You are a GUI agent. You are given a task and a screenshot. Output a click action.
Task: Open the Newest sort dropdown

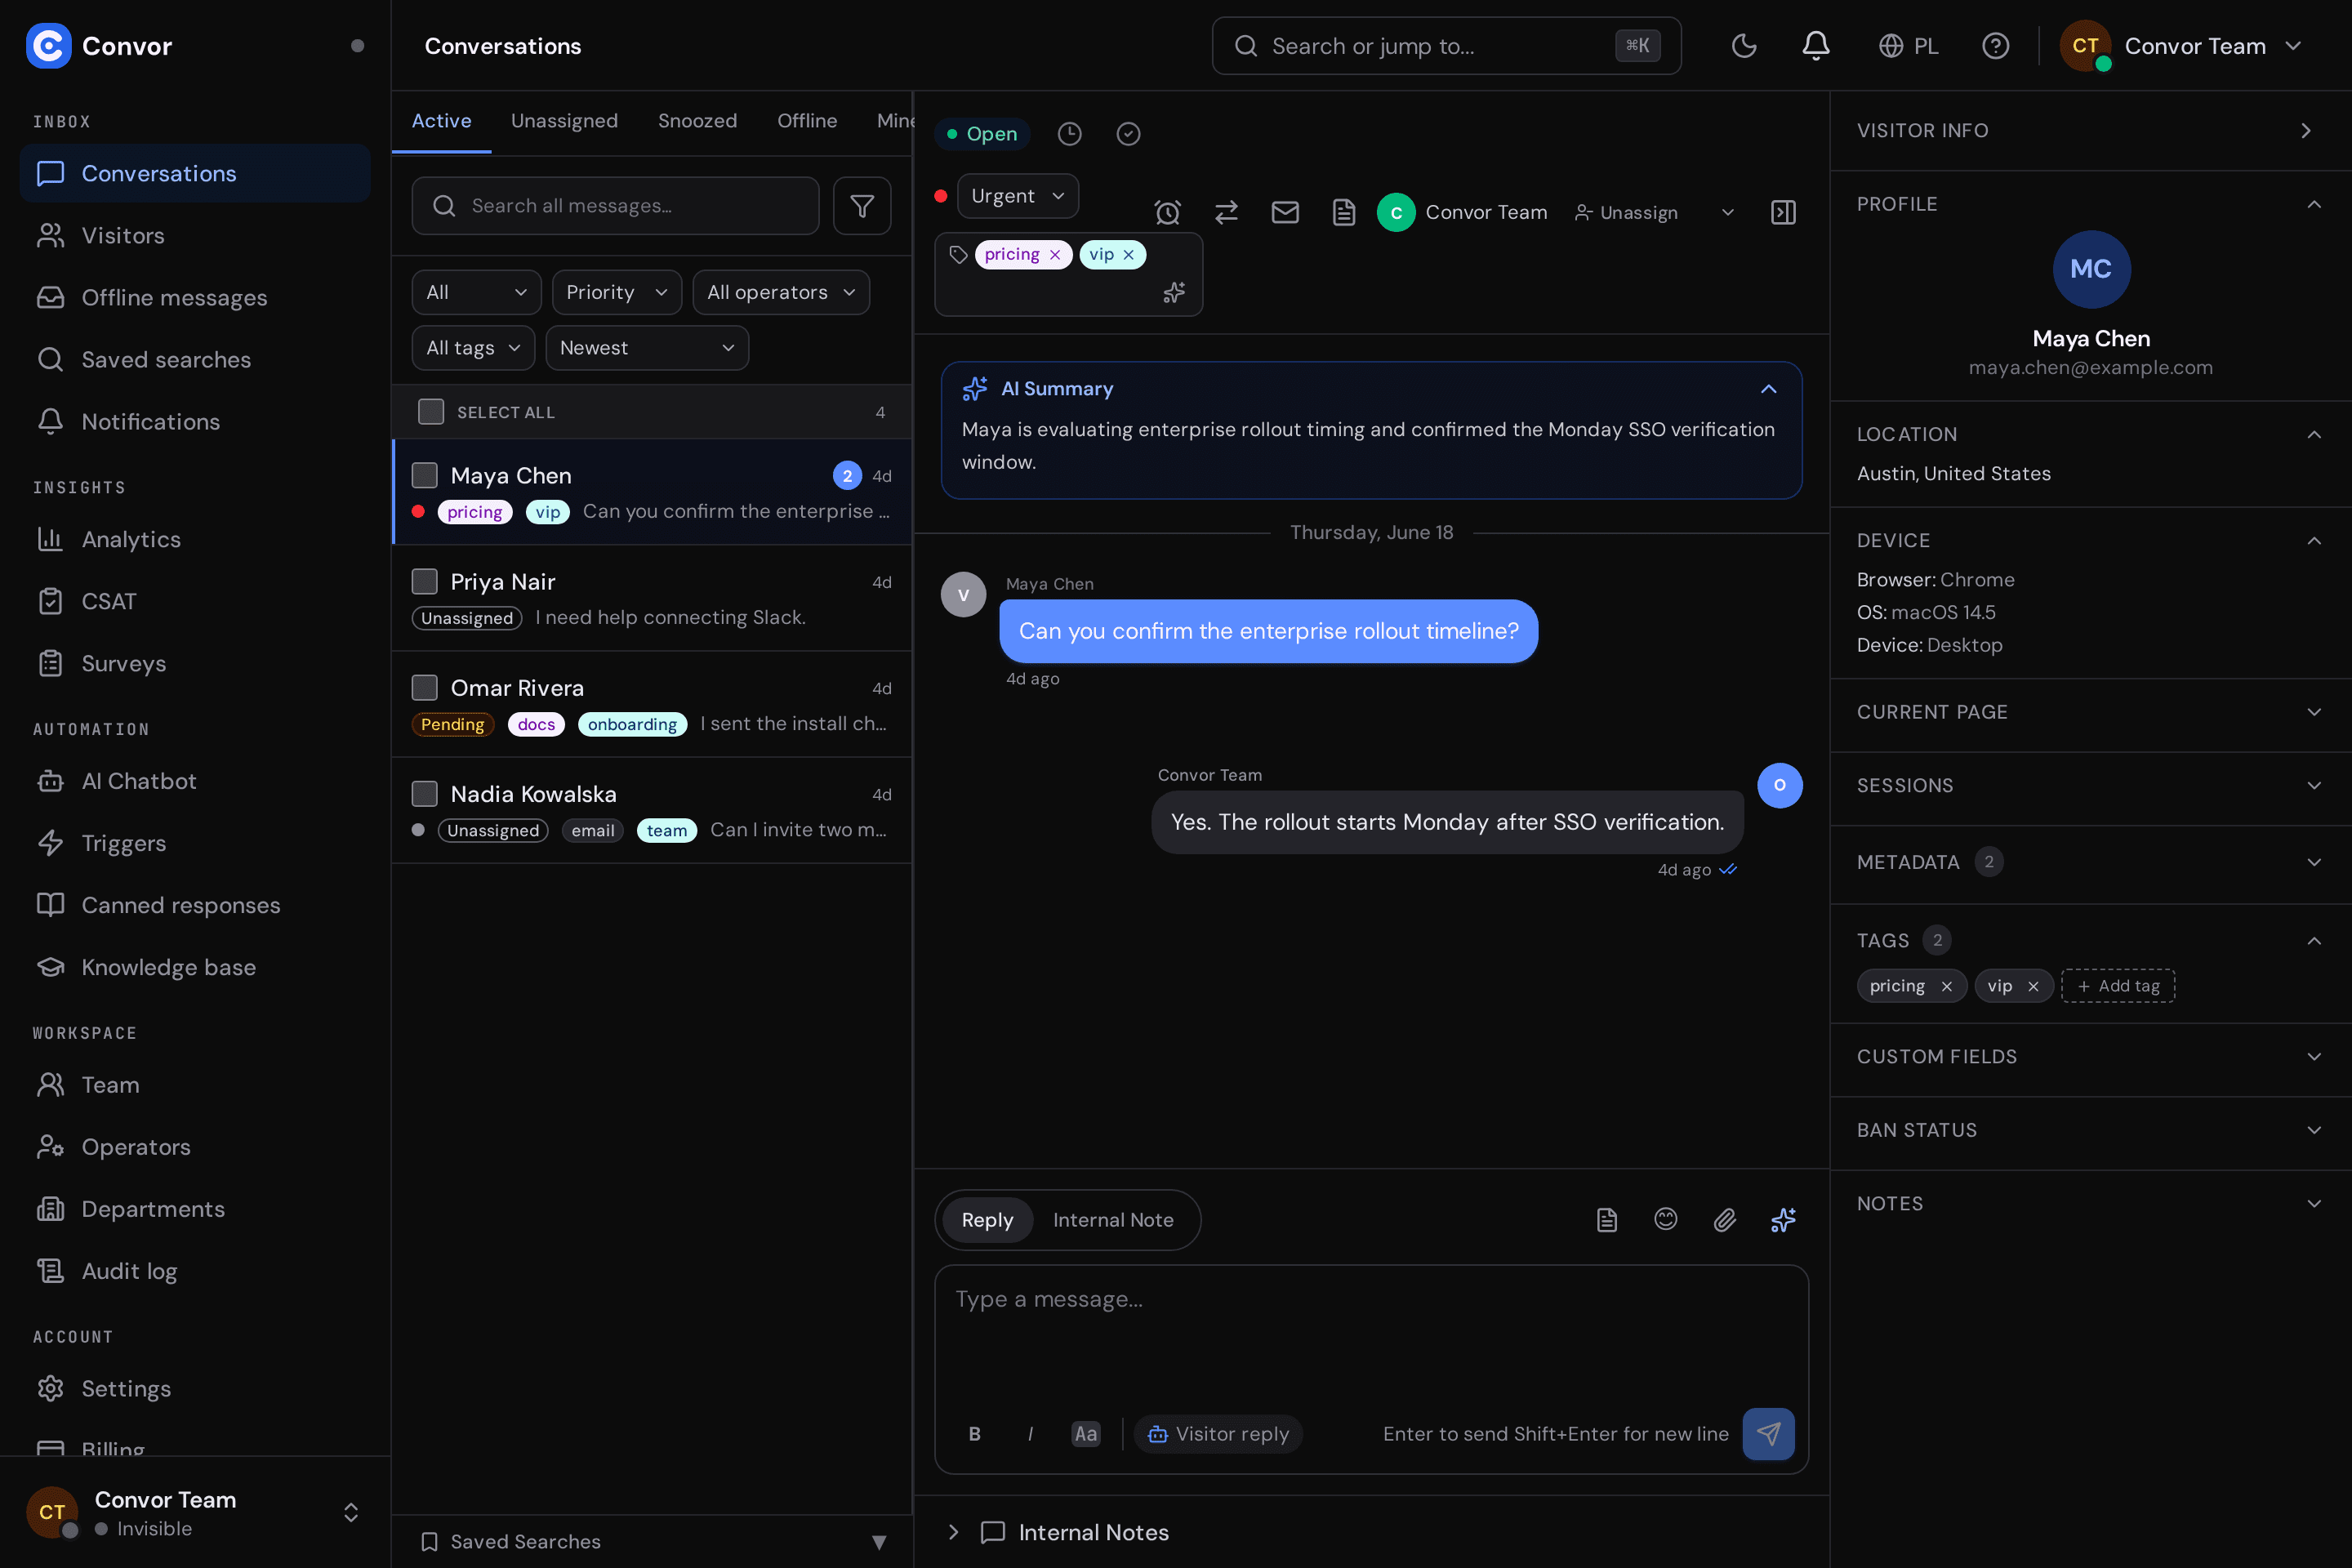[647, 348]
